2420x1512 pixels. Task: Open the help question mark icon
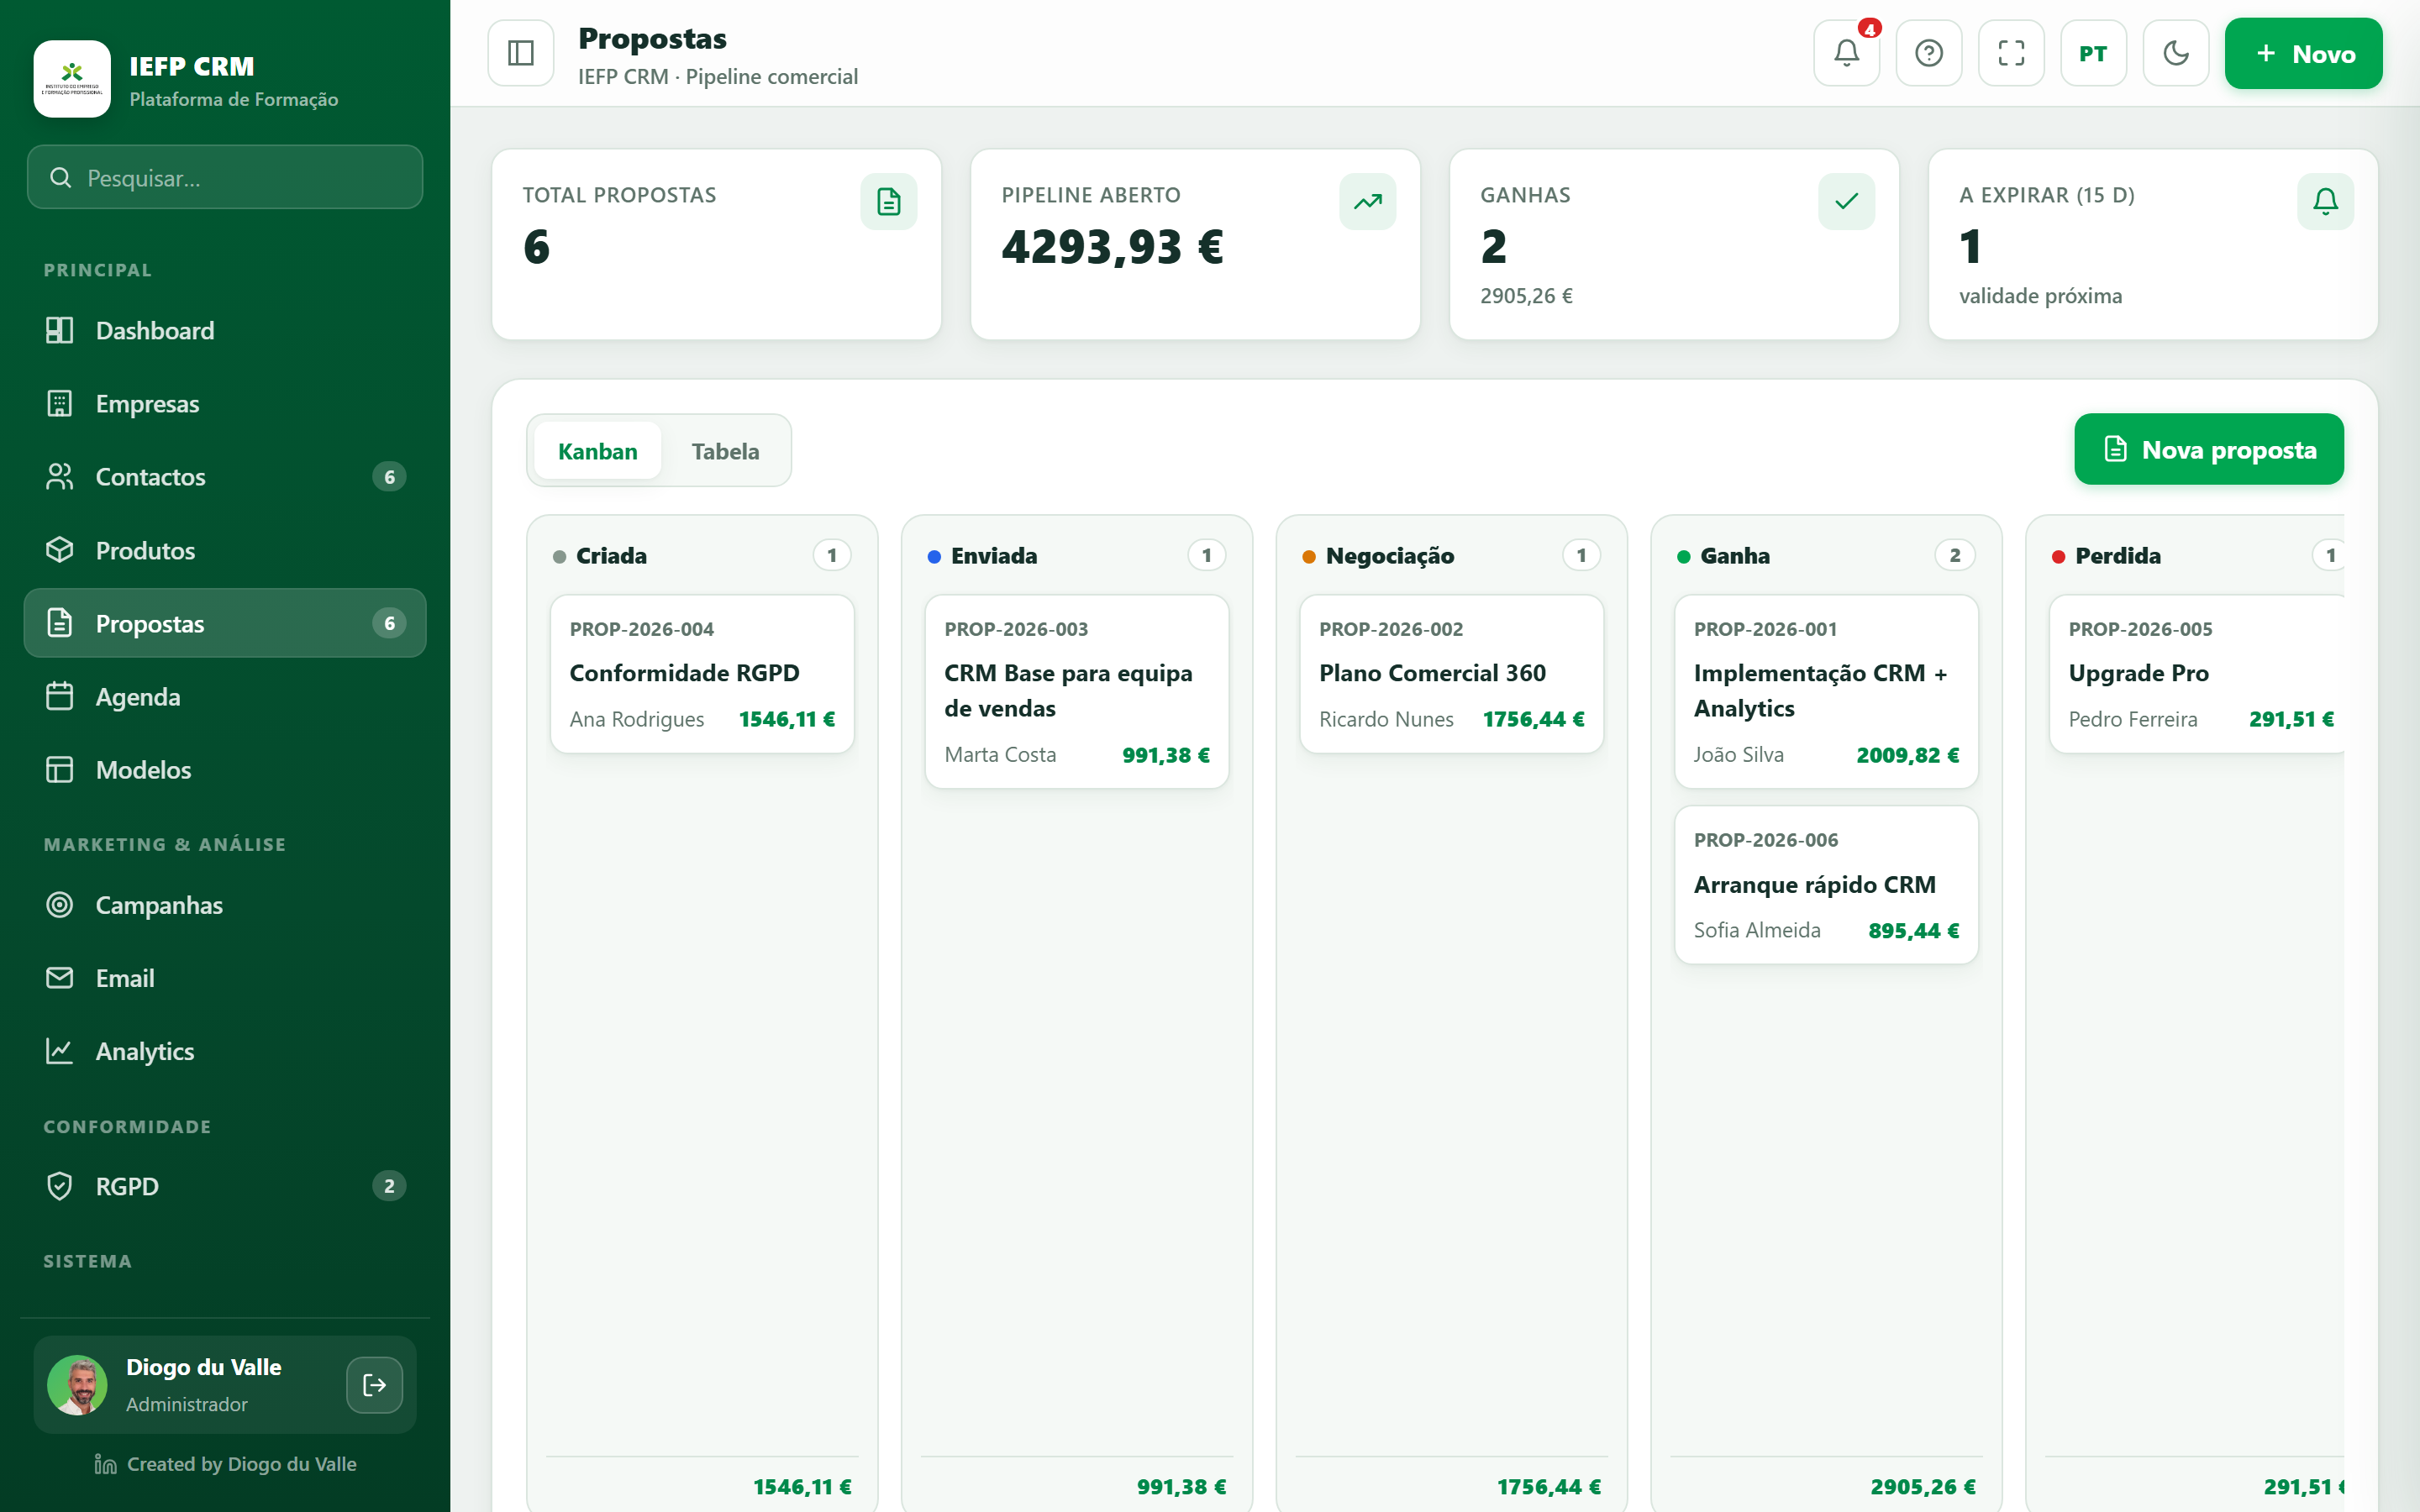tap(1929, 53)
